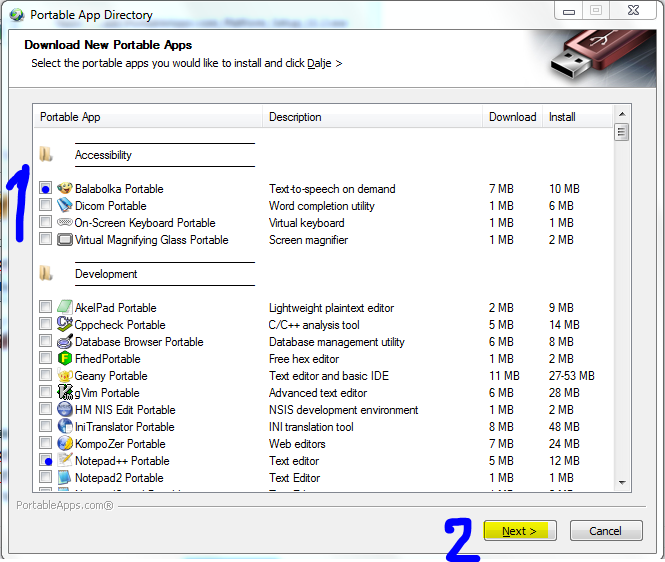
Task: Click the Dicom Portable app icon
Action: [x=64, y=205]
